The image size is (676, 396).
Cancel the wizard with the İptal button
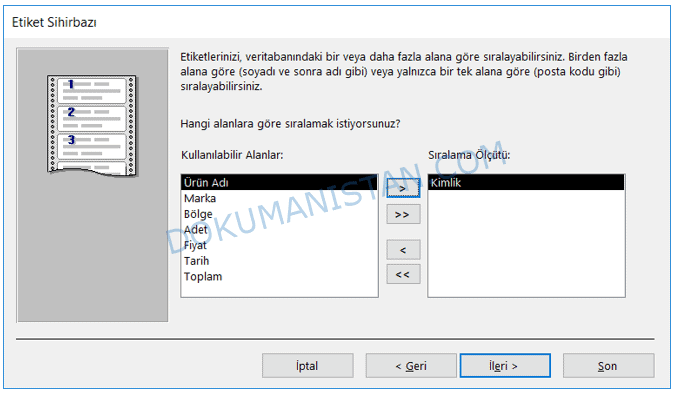coord(307,366)
